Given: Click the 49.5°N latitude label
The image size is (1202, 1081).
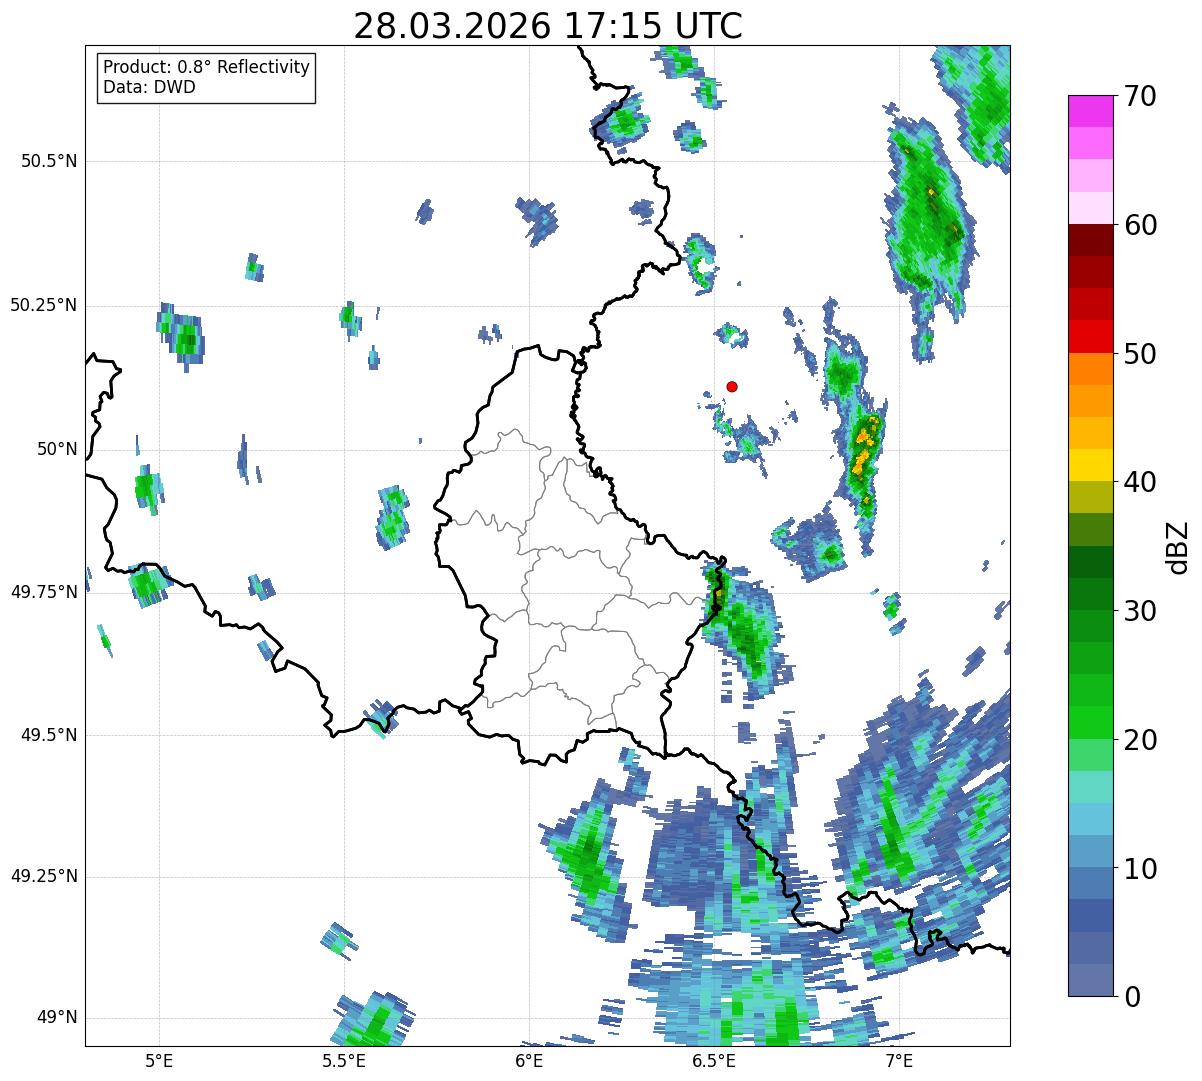Looking at the screenshot, I should click(49, 735).
